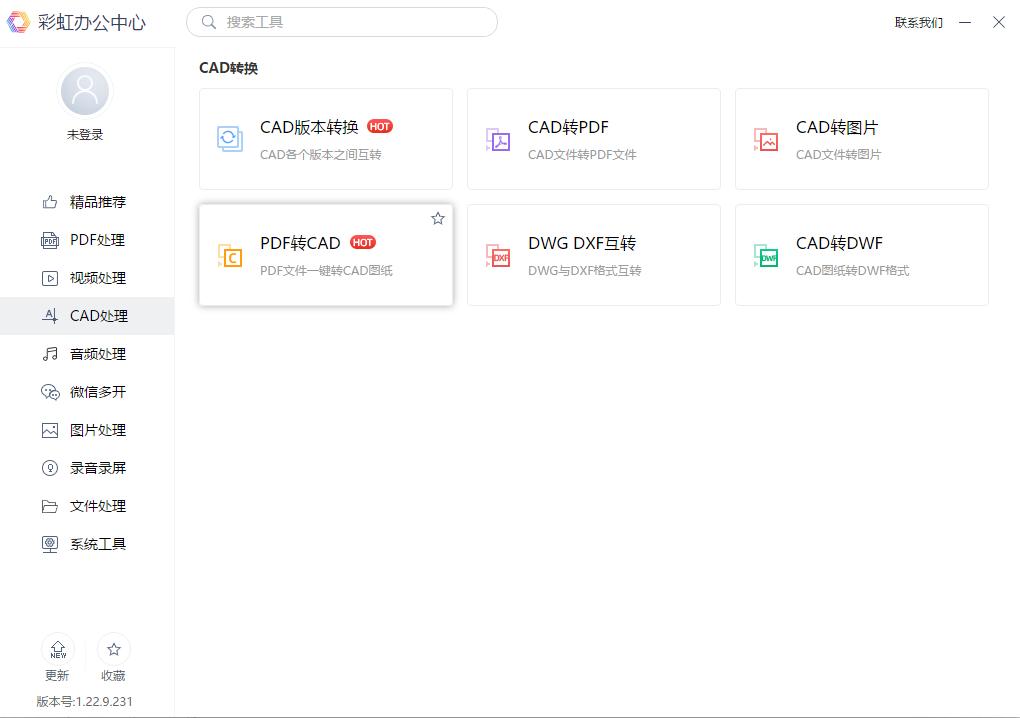Click description PDF文件一键转CAD图纸

pyautogui.click(x=327, y=271)
